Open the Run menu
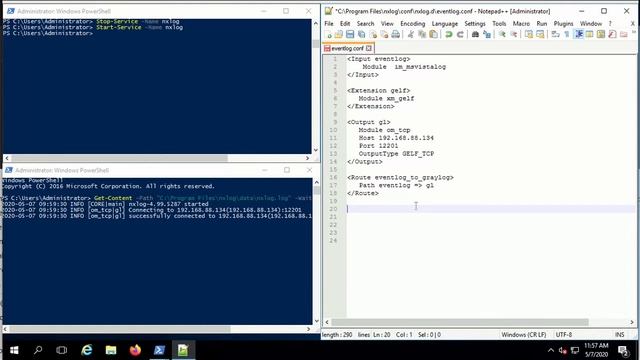Viewport: 640px width, 360px height. tap(542, 24)
